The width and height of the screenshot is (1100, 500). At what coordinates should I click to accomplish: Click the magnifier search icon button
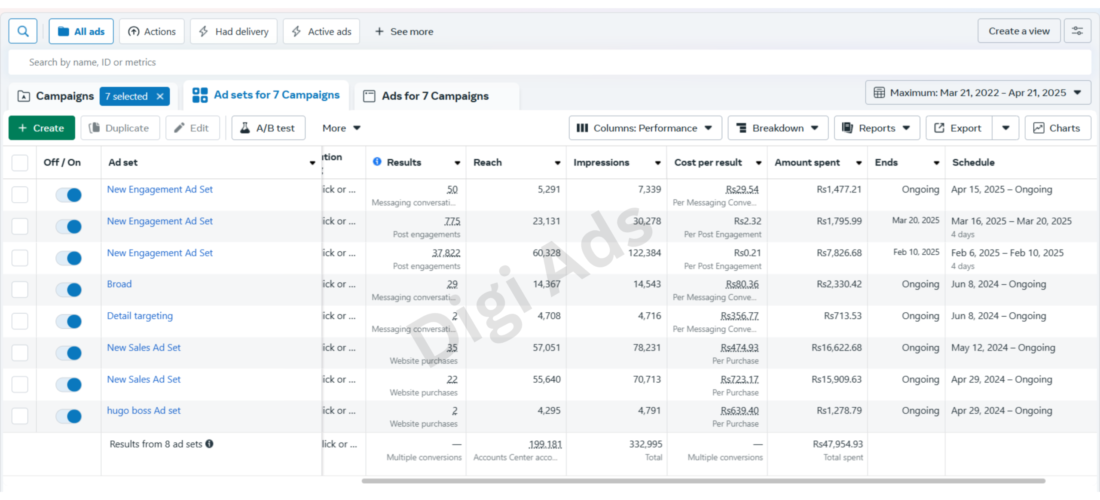point(22,32)
